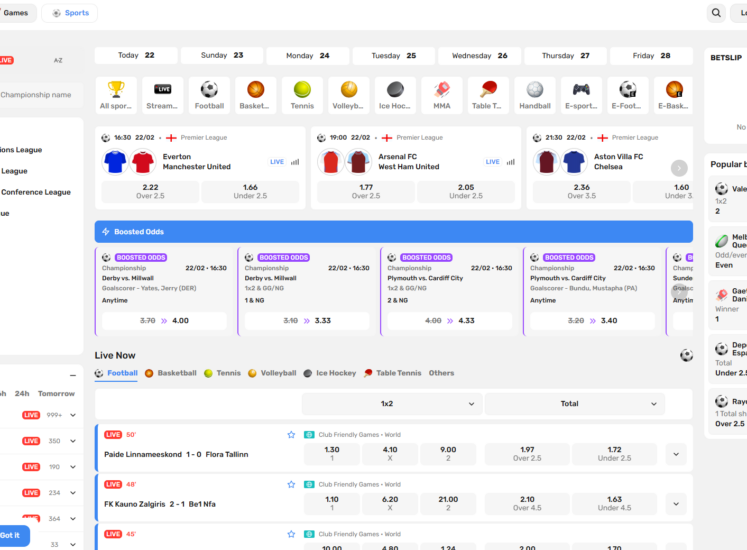Open the Total market dropdown
Image resolution: width=747 pixels, height=550 pixels.
588,404
